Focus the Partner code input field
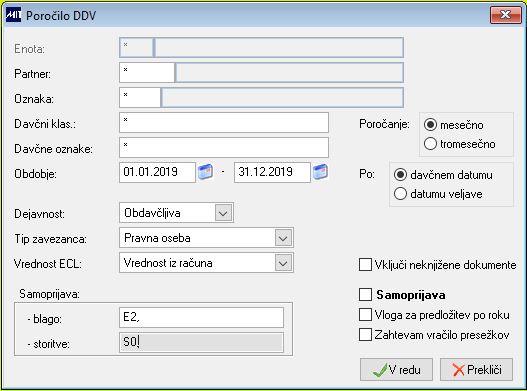The height and width of the screenshot is (391, 527). coord(147,72)
